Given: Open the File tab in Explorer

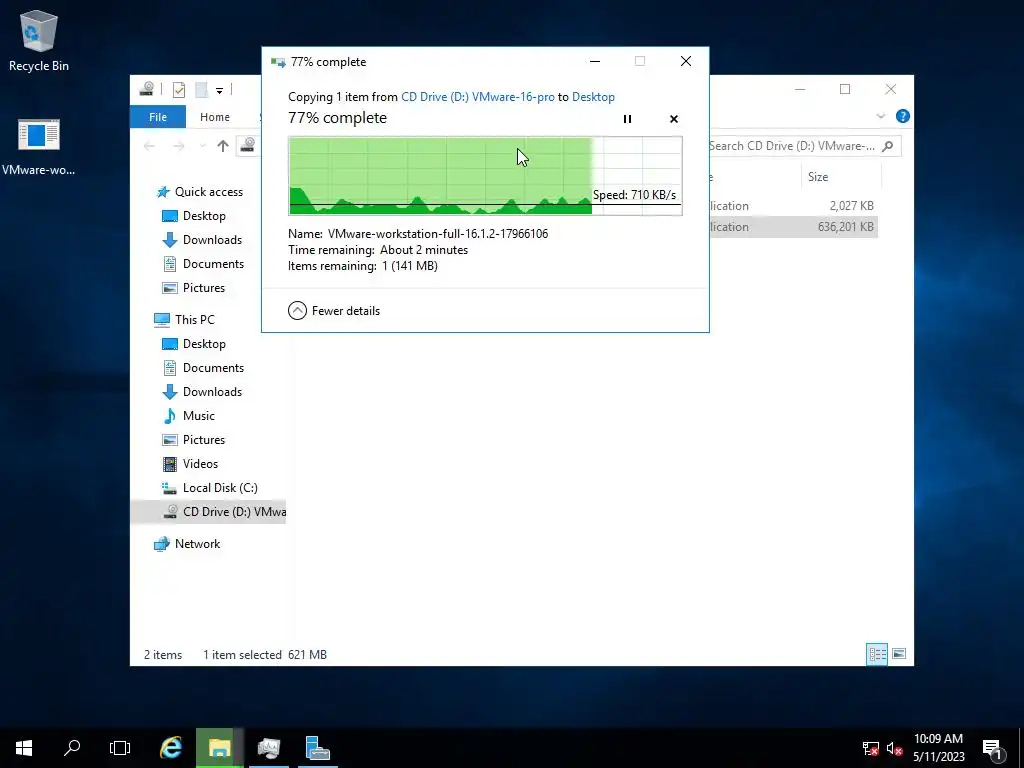Looking at the screenshot, I should [x=158, y=117].
